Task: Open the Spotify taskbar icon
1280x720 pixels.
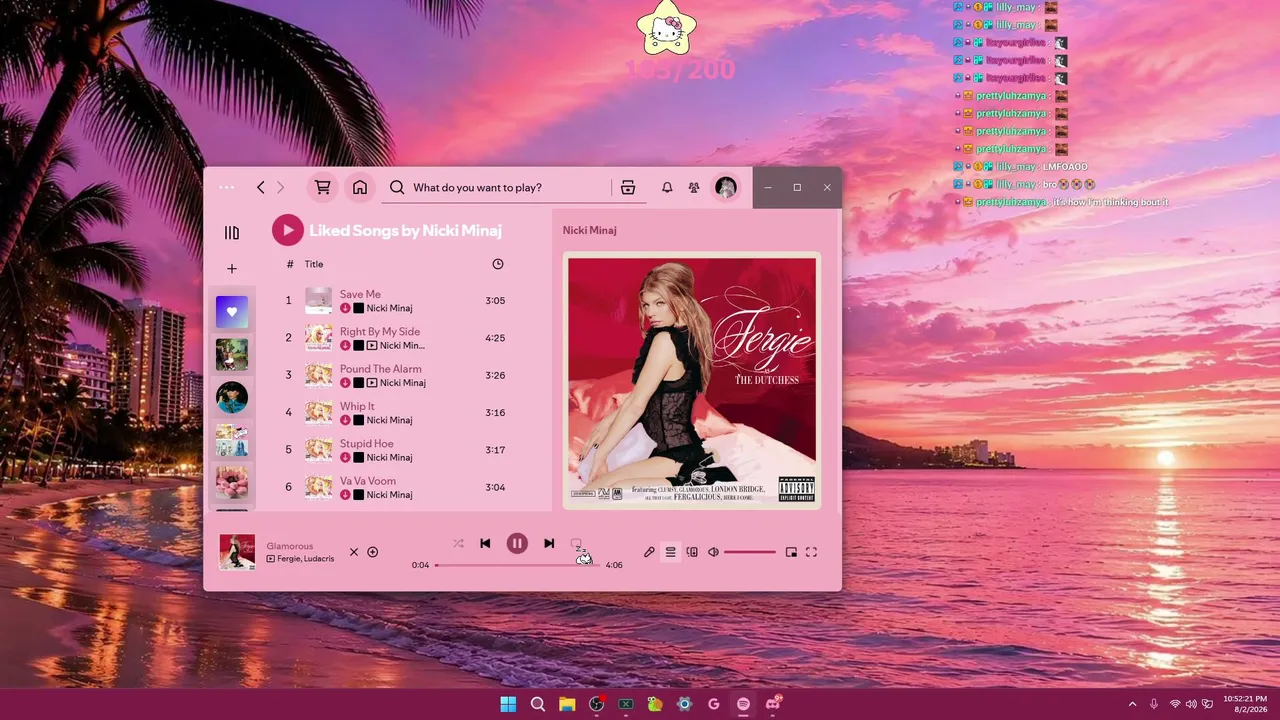Action: (x=743, y=704)
